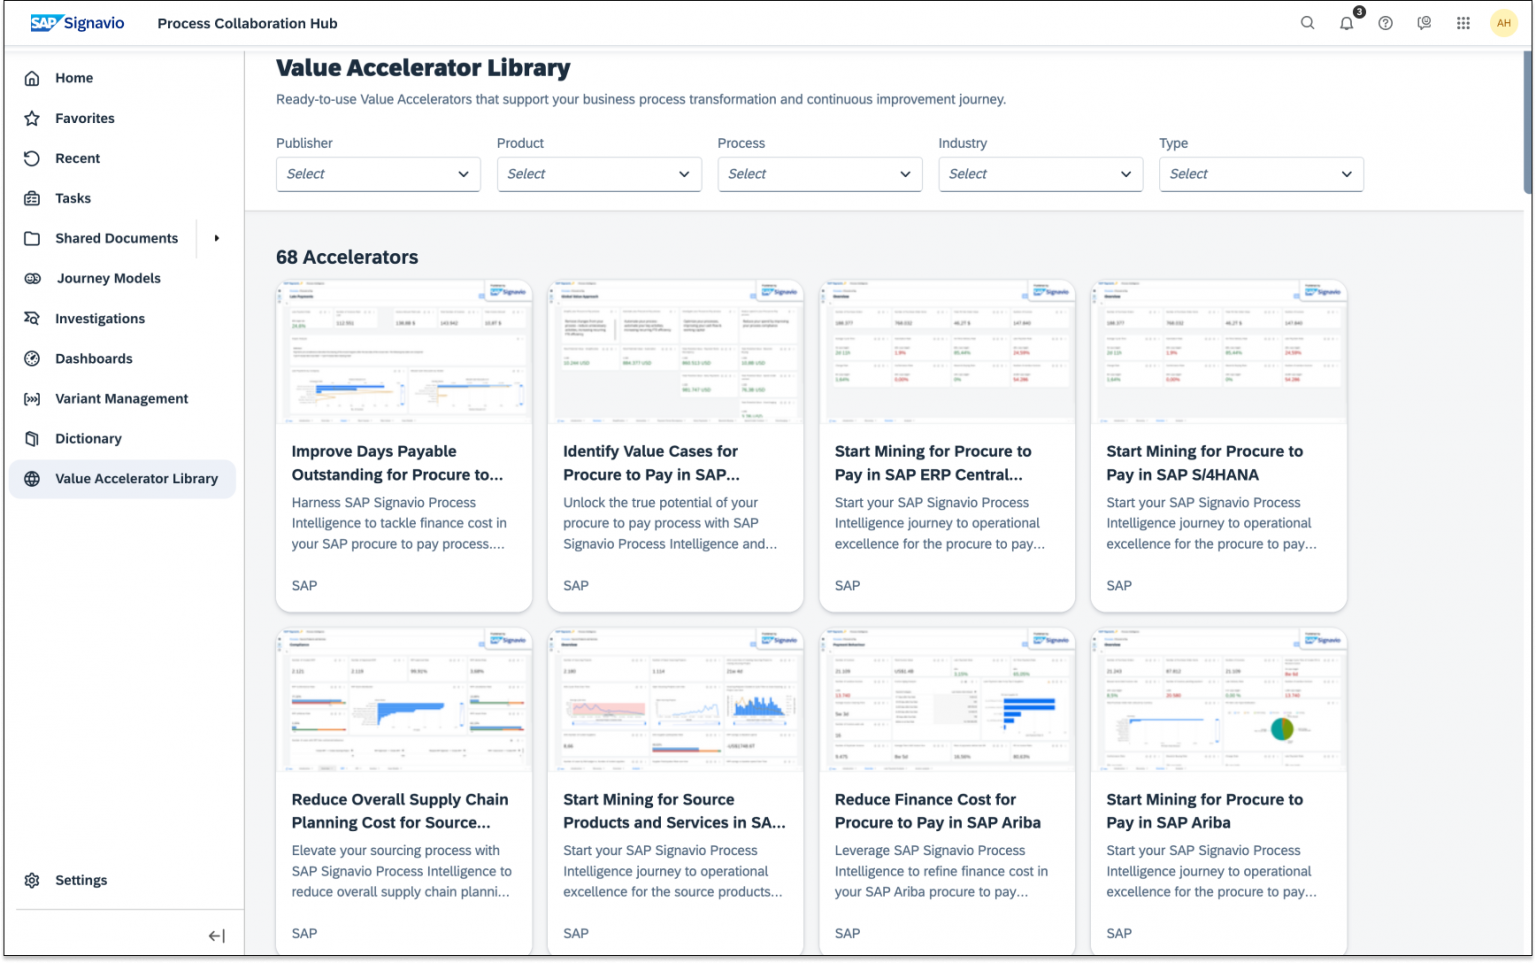Go to Journey Models in sidebar
Screen dimensions: 1536x963
[x=108, y=278]
